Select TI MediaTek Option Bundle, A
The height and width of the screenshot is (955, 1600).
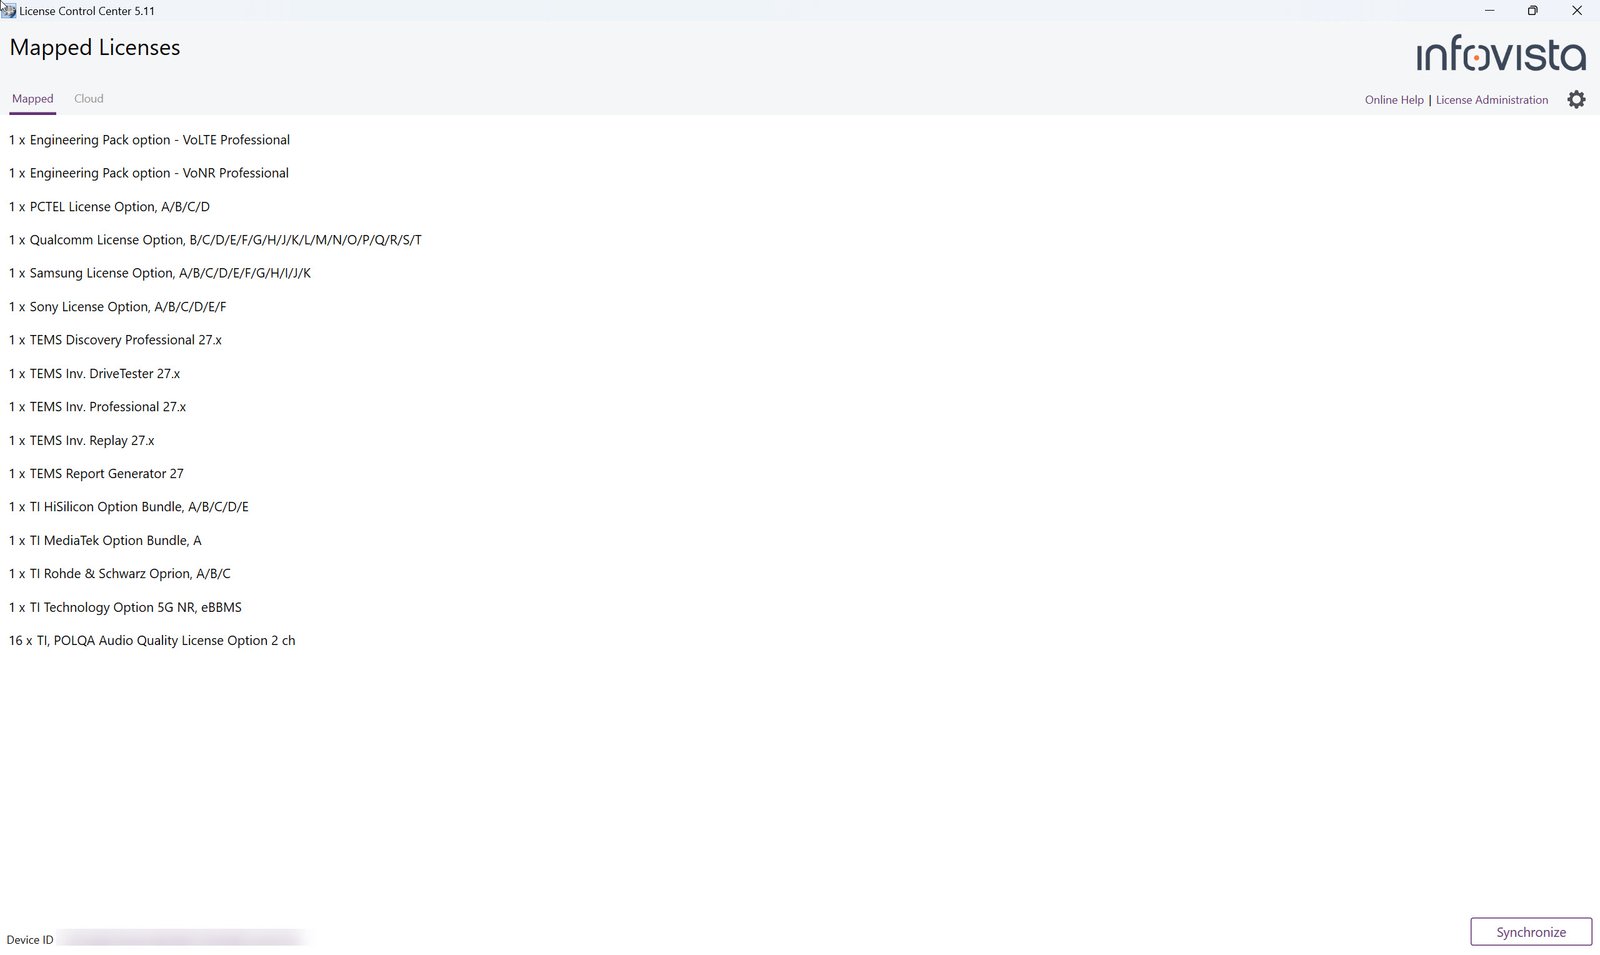click(x=105, y=541)
